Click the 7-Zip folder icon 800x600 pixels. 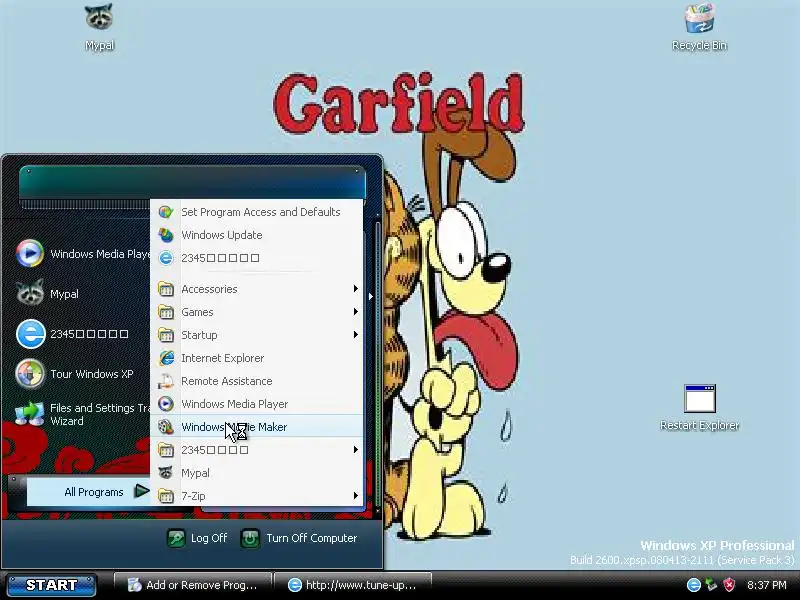click(166, 495)
